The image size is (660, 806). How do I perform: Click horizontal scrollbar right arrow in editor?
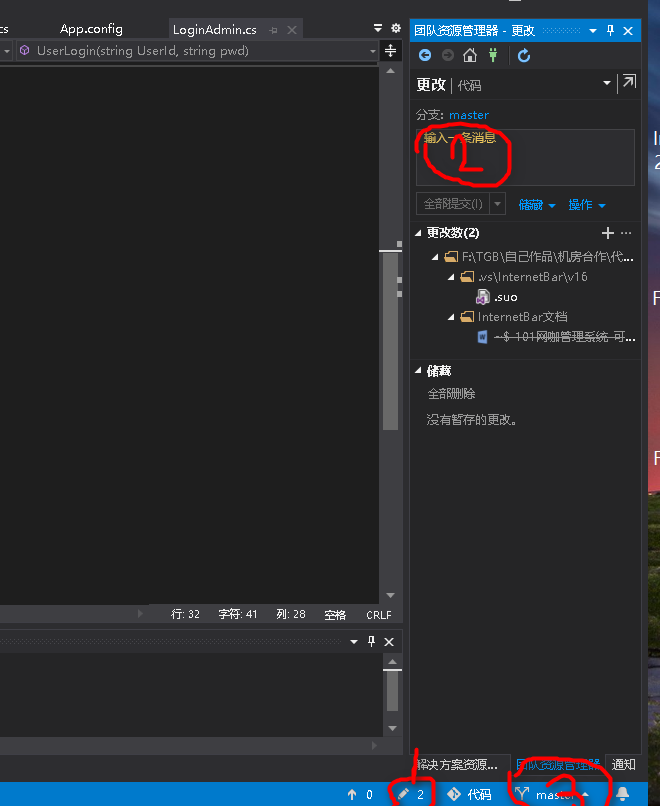point(140,614)
